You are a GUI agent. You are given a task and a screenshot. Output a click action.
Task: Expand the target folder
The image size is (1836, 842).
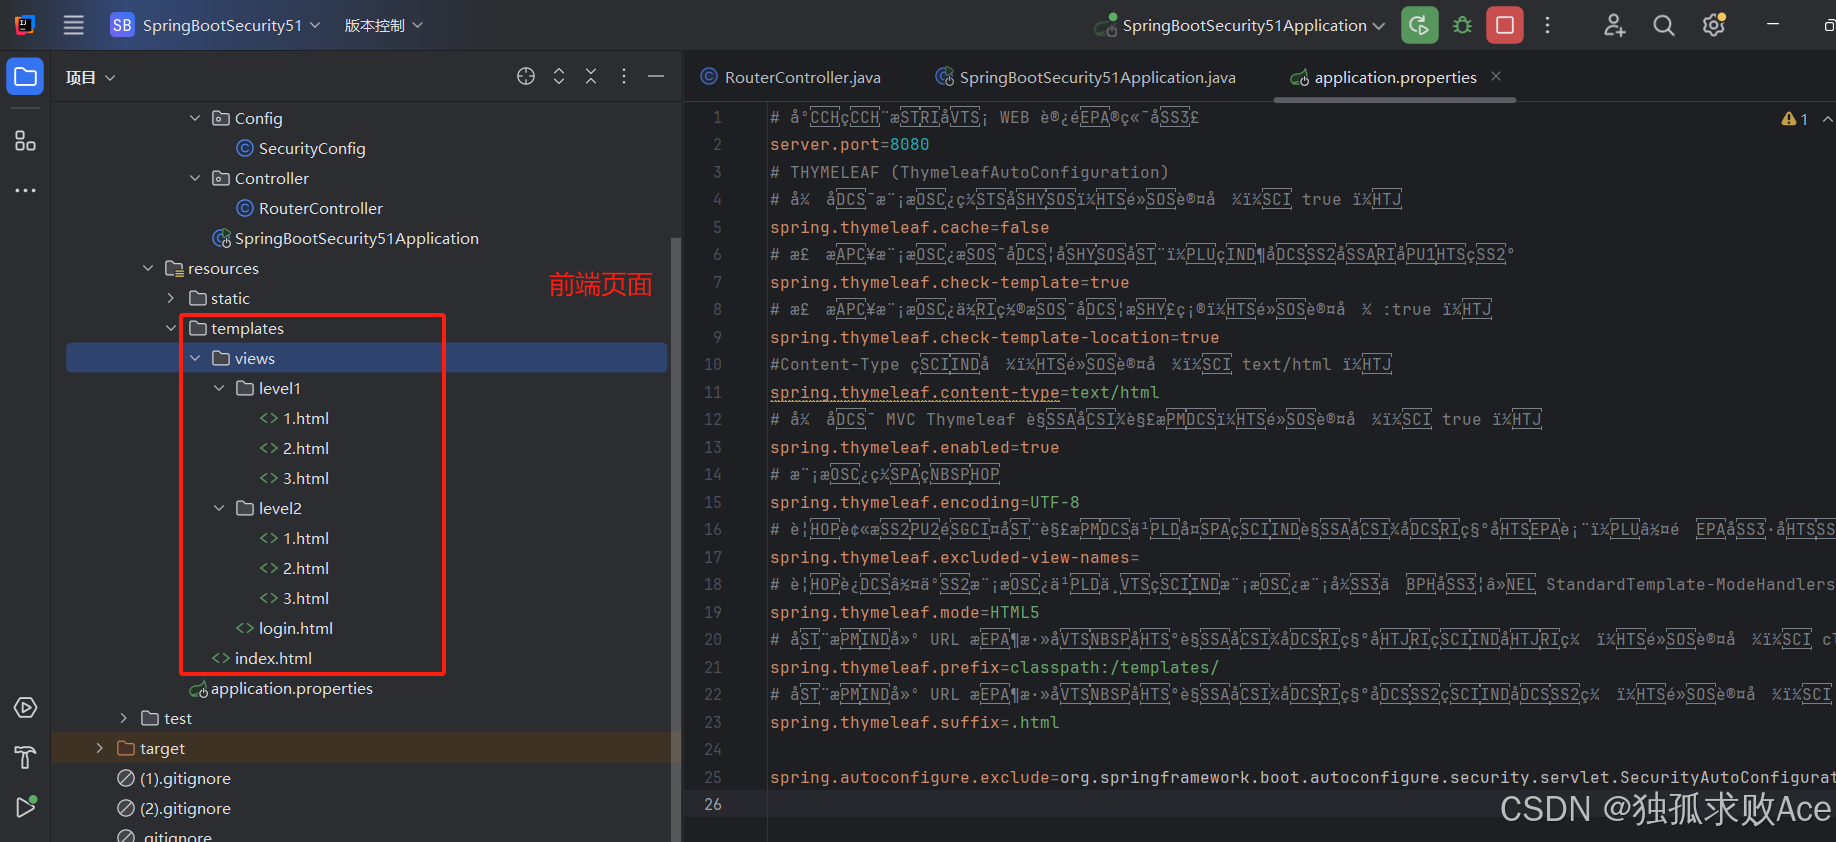(x=100, y=748)
